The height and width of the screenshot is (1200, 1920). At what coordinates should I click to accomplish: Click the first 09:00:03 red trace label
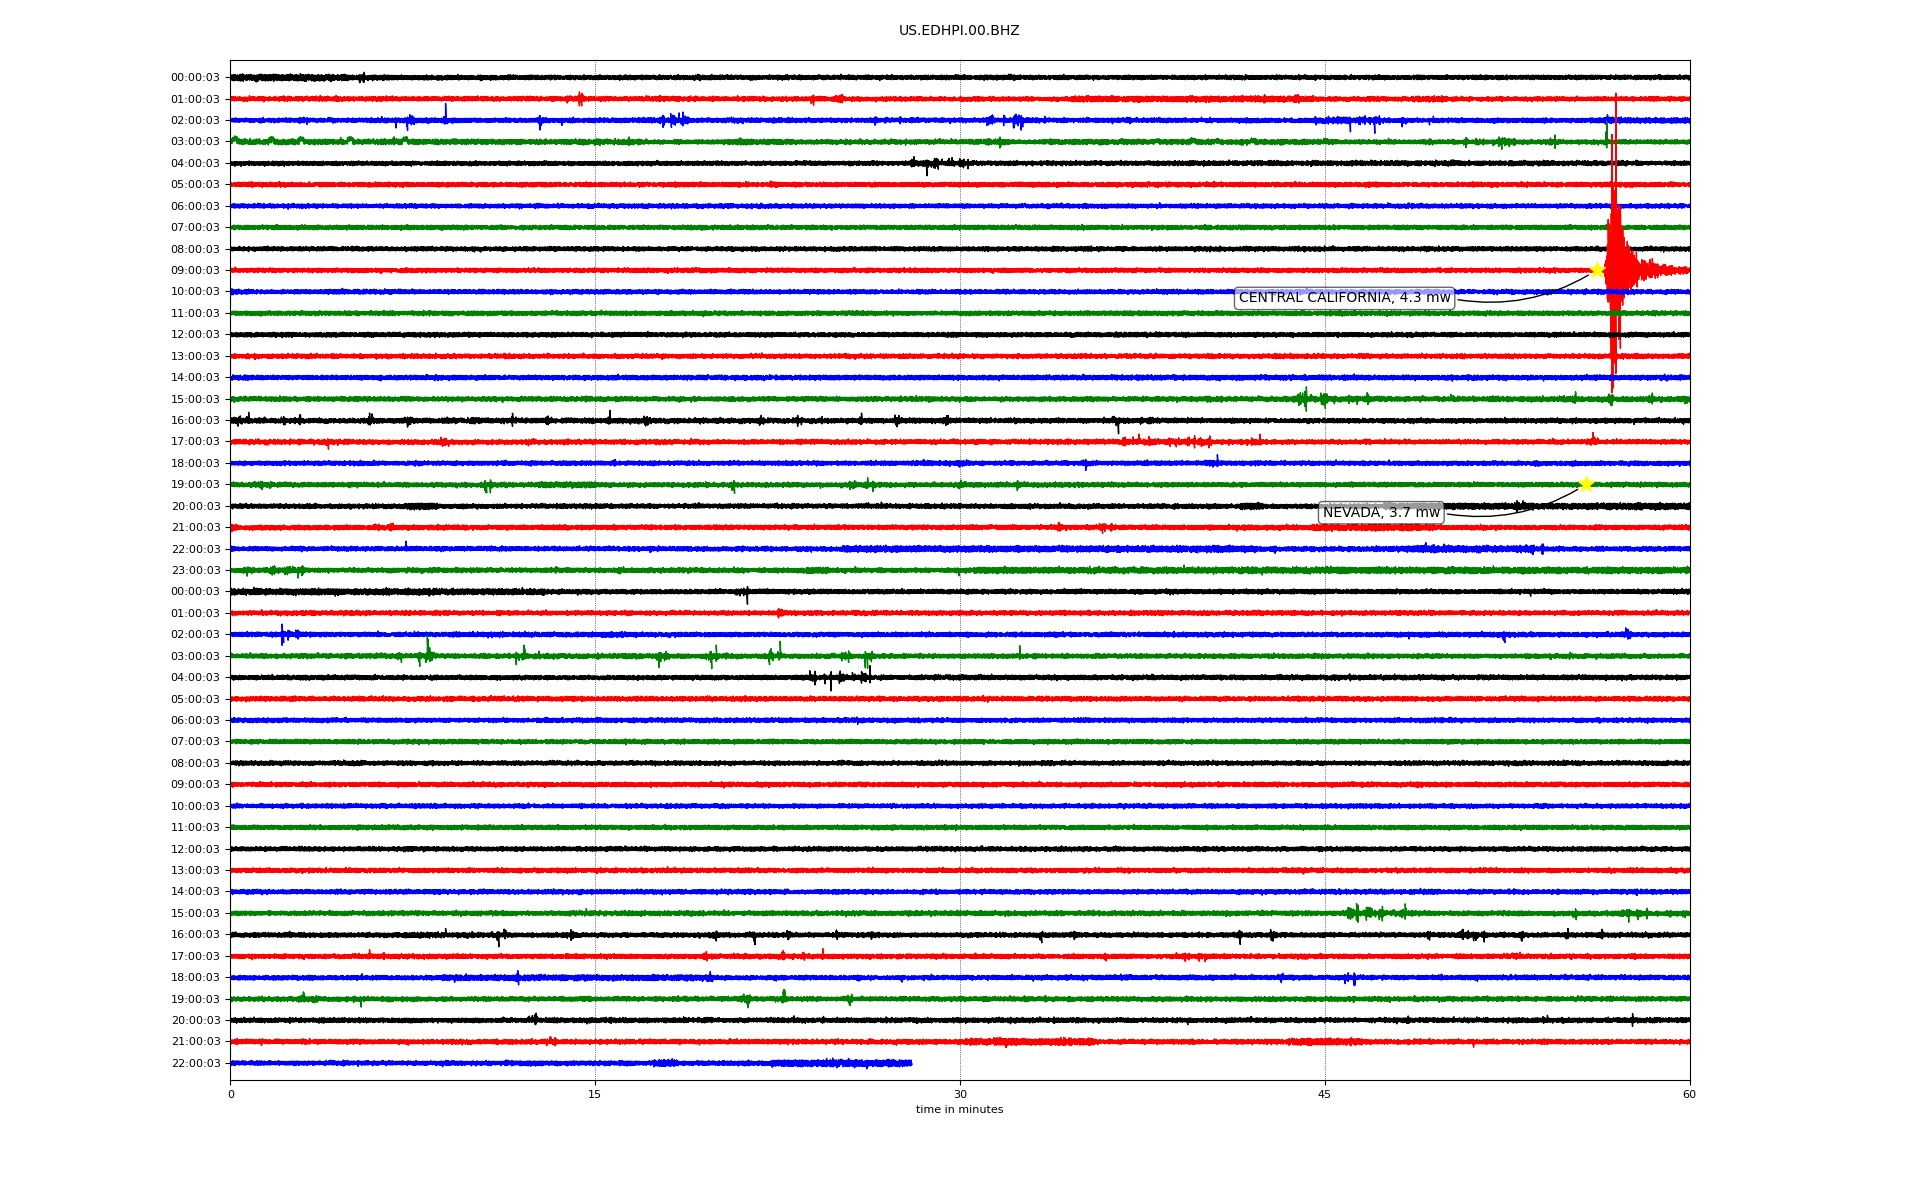pyautogui.click(x=195, y=271)
